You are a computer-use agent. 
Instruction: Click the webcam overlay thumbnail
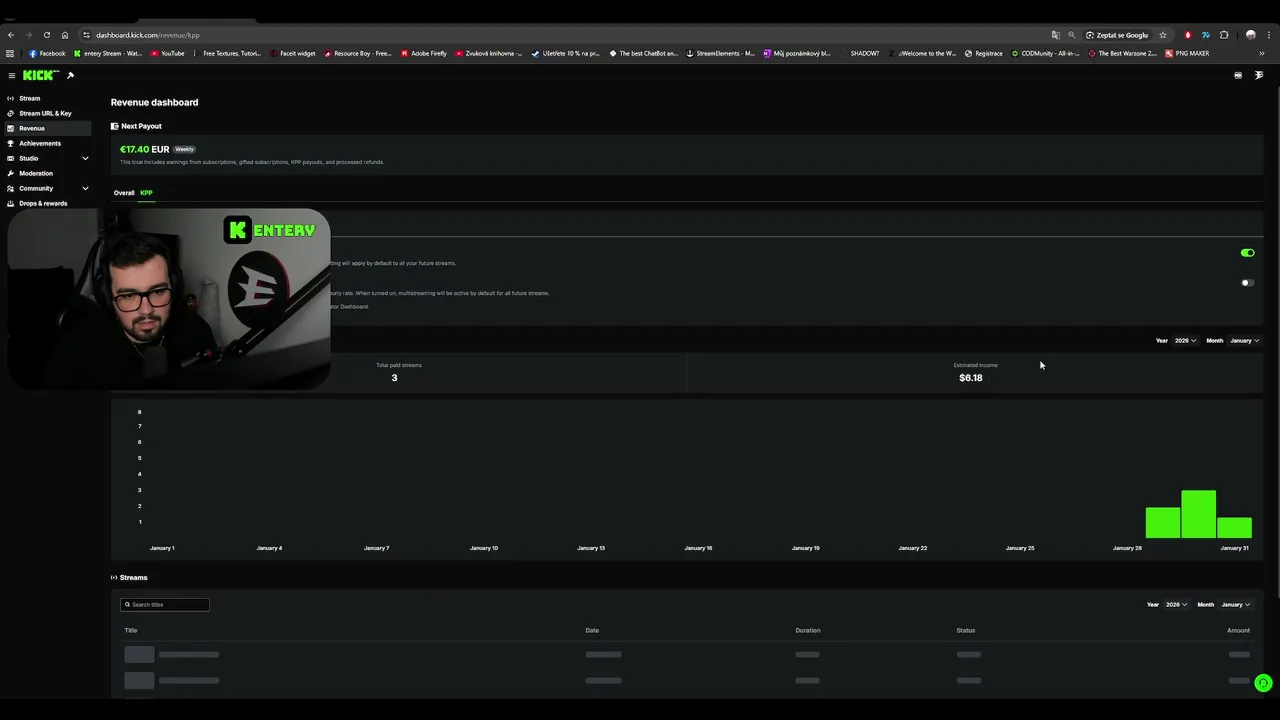click(x=168, y=298)
